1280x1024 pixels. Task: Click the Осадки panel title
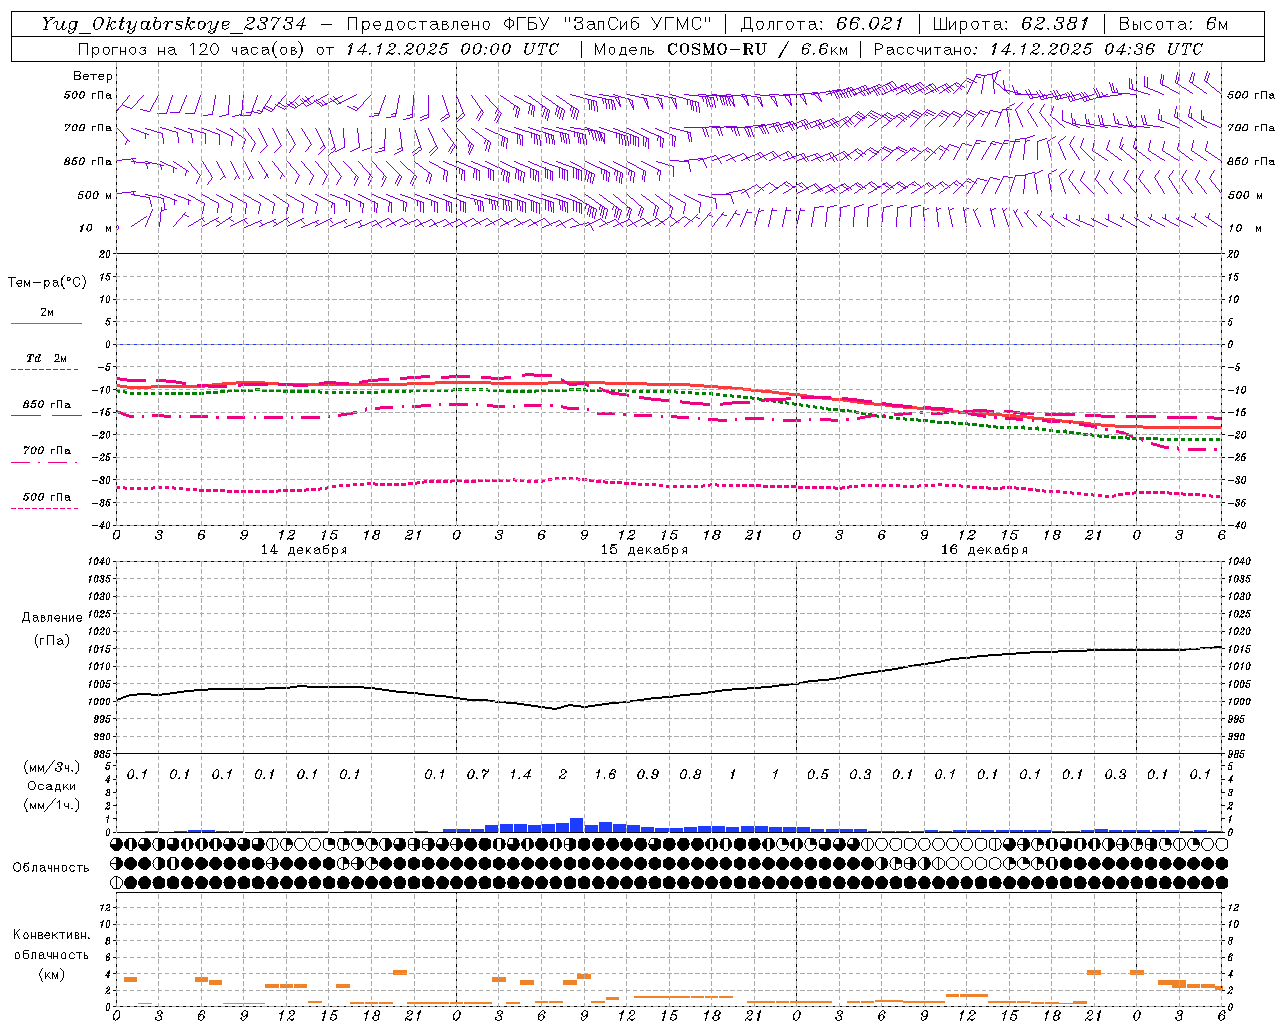(51, 786)
